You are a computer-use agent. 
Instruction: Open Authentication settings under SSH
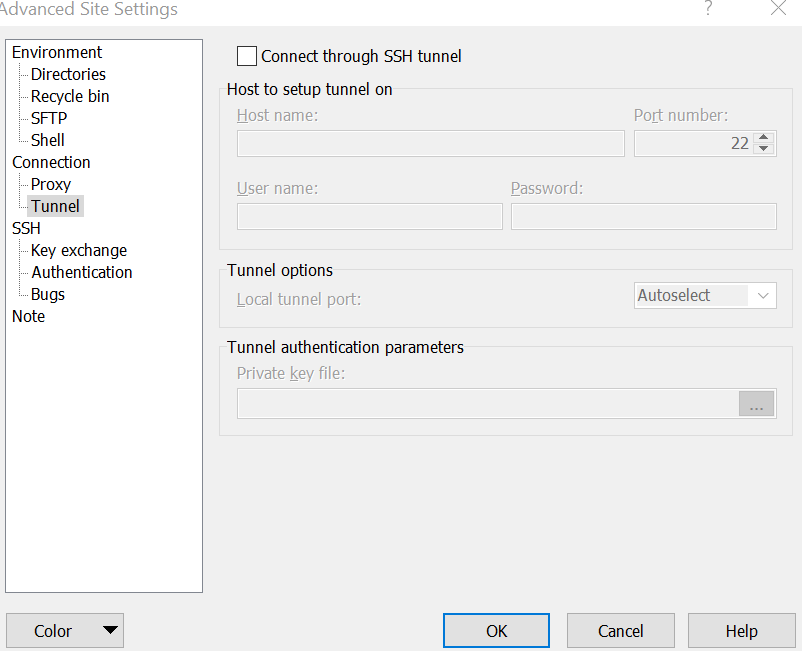click(82, 272)
